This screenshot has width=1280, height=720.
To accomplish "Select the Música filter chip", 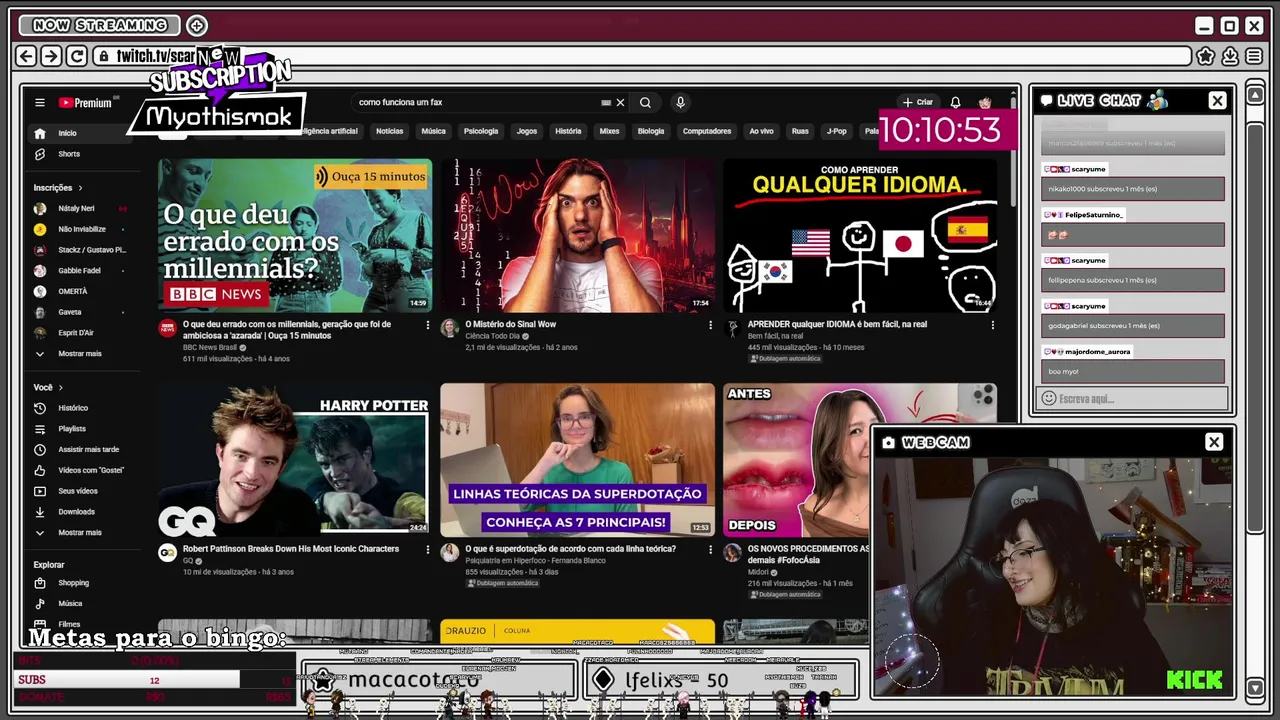I will pos(433,131).
